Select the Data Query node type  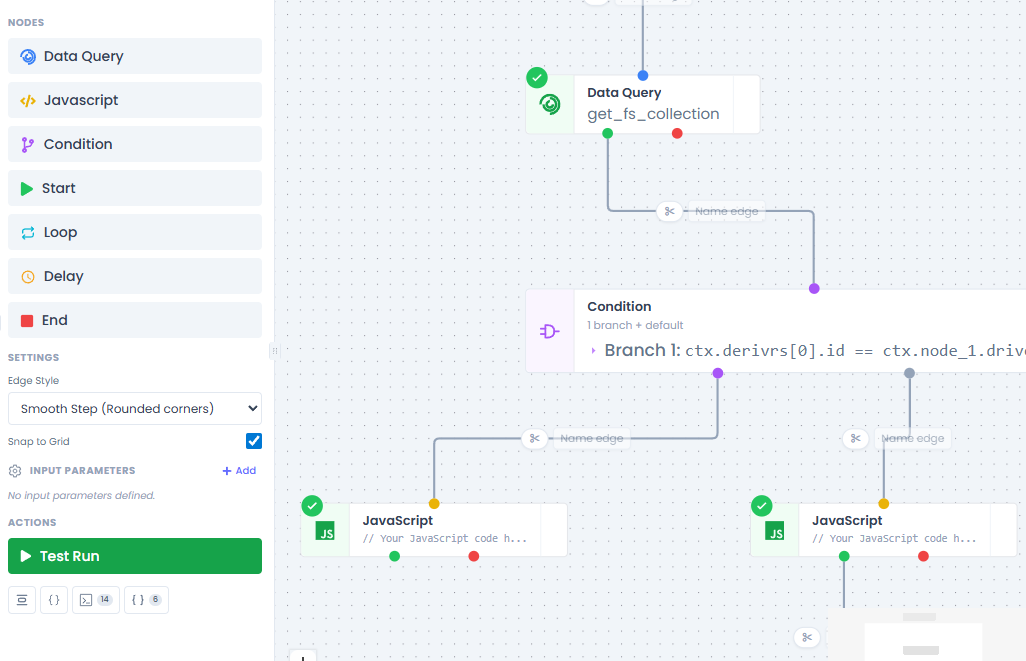135,56
